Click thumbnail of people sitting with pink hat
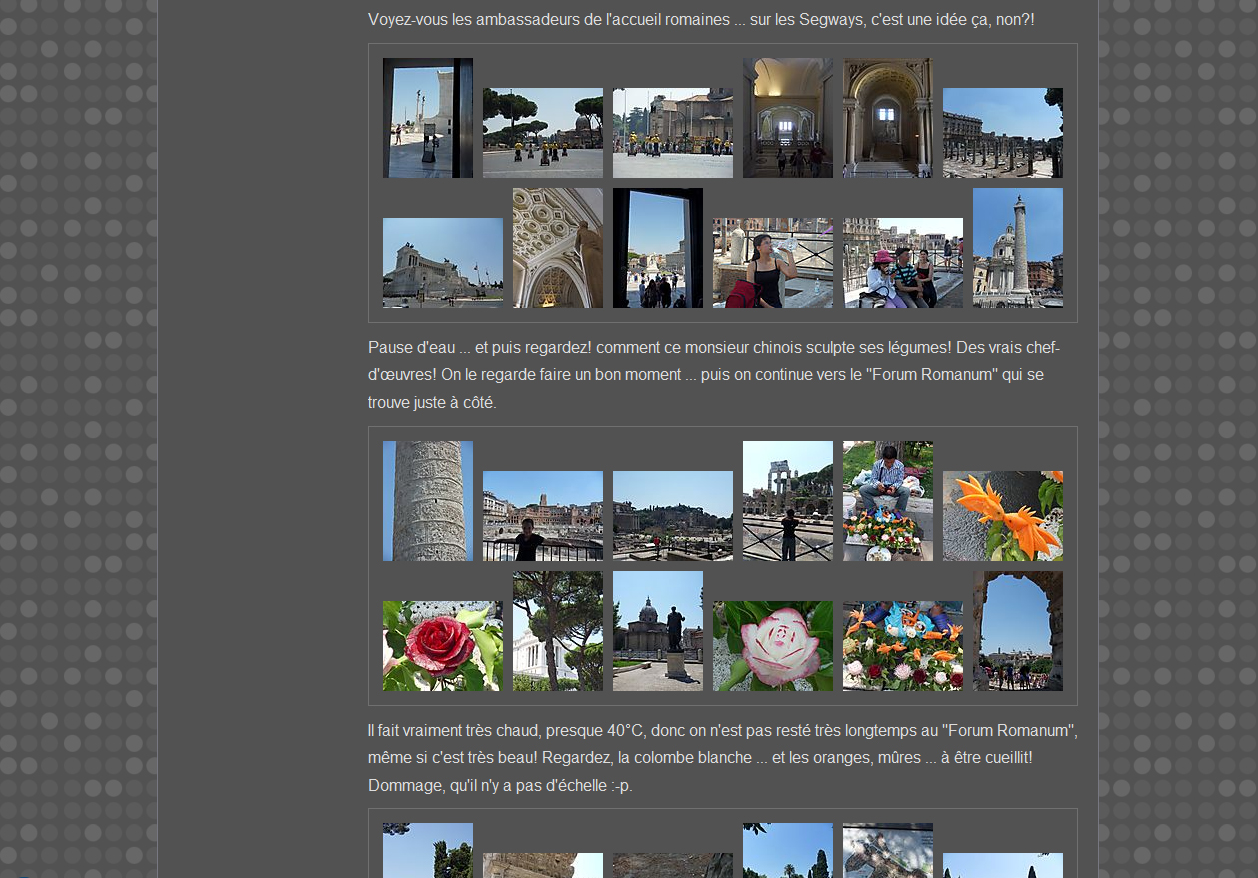1258x878 pixels. (x=902, y=263)
